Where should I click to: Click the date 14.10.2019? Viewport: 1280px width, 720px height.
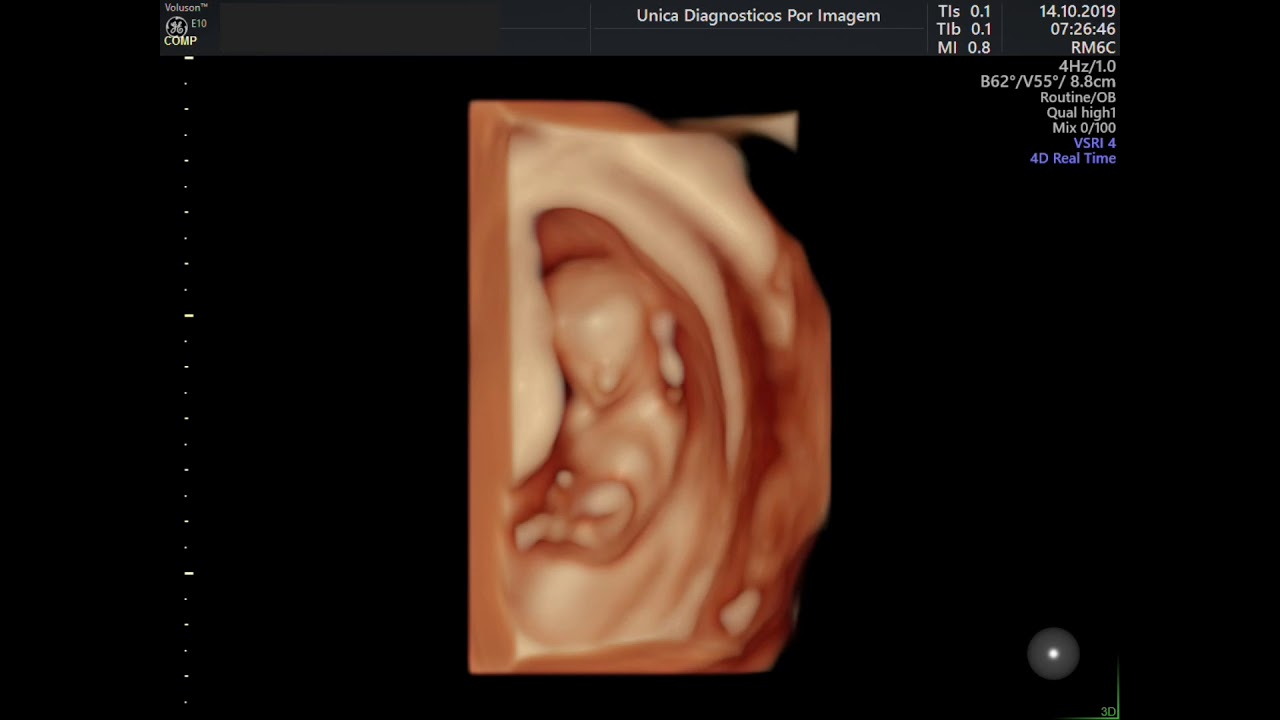click(x=1077, y=12)
